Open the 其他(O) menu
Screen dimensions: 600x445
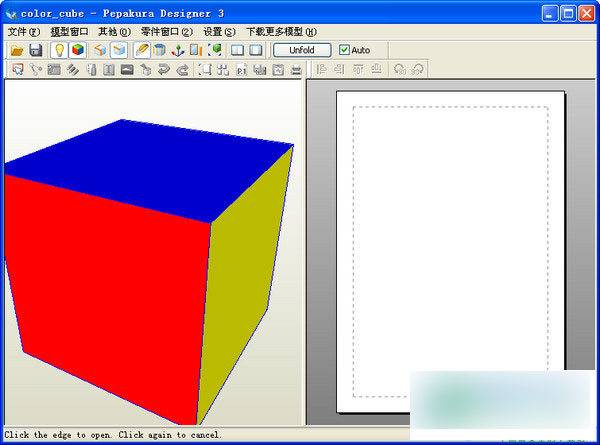point(114,32)
